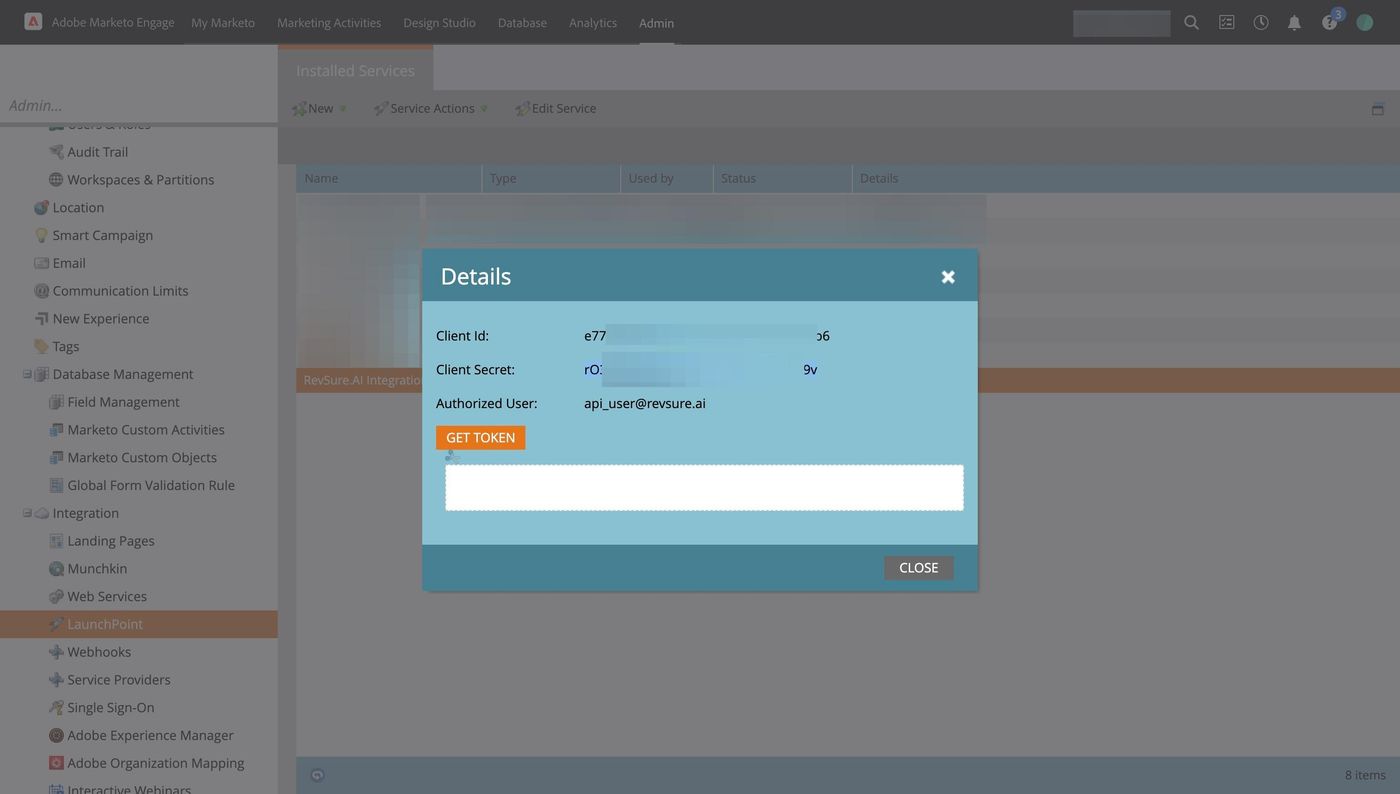This screenshot has width=1400, height=794.
Task: Sort by the Status column header
Action: (x=782, y=178)
